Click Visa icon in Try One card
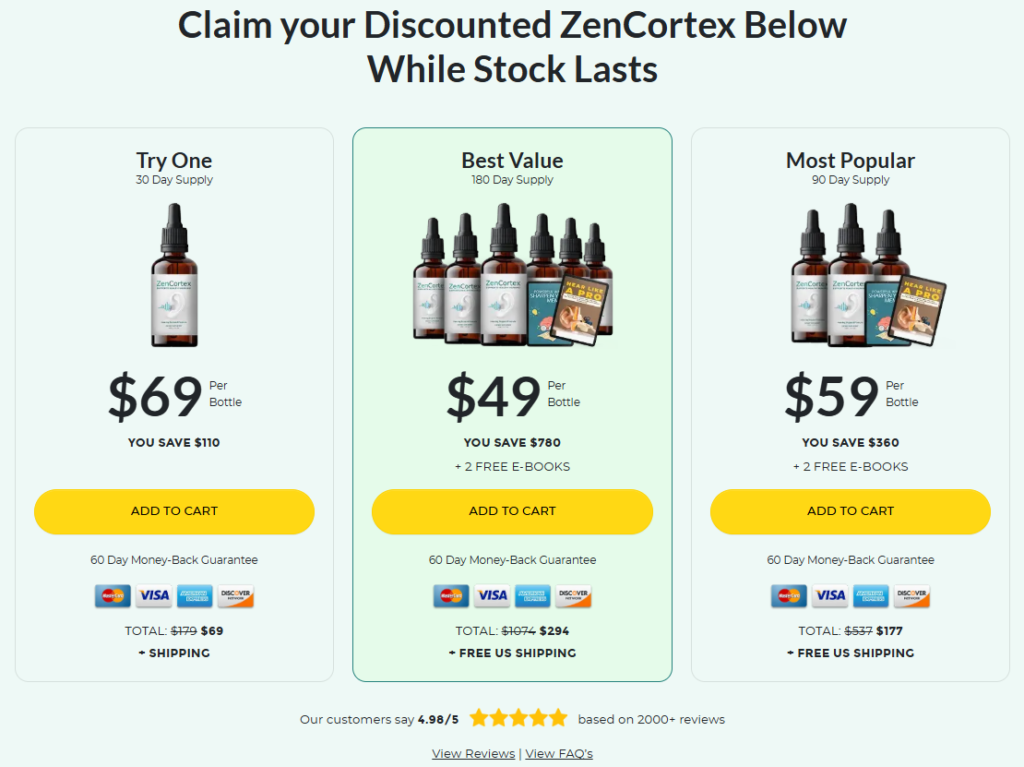The width and height of the screenshot is (1024, 767). click(154, 596)
